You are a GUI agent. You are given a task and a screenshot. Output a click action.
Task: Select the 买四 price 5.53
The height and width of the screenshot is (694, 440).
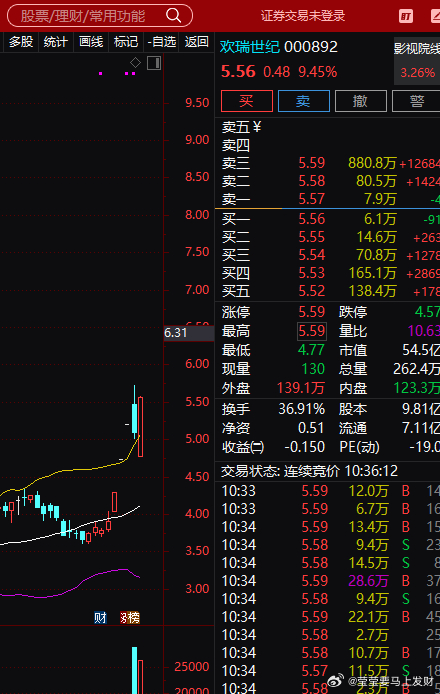tap(312, 273)
